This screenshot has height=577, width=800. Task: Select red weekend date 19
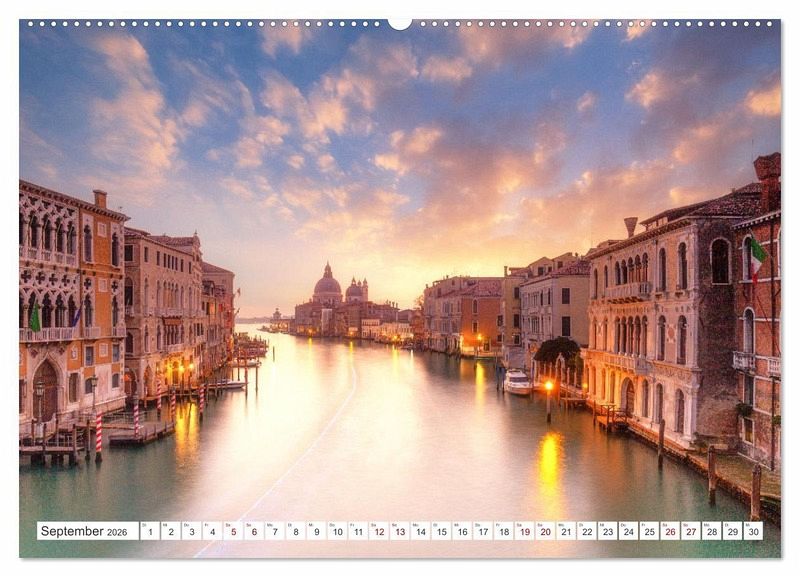click(x=524, y=531)
